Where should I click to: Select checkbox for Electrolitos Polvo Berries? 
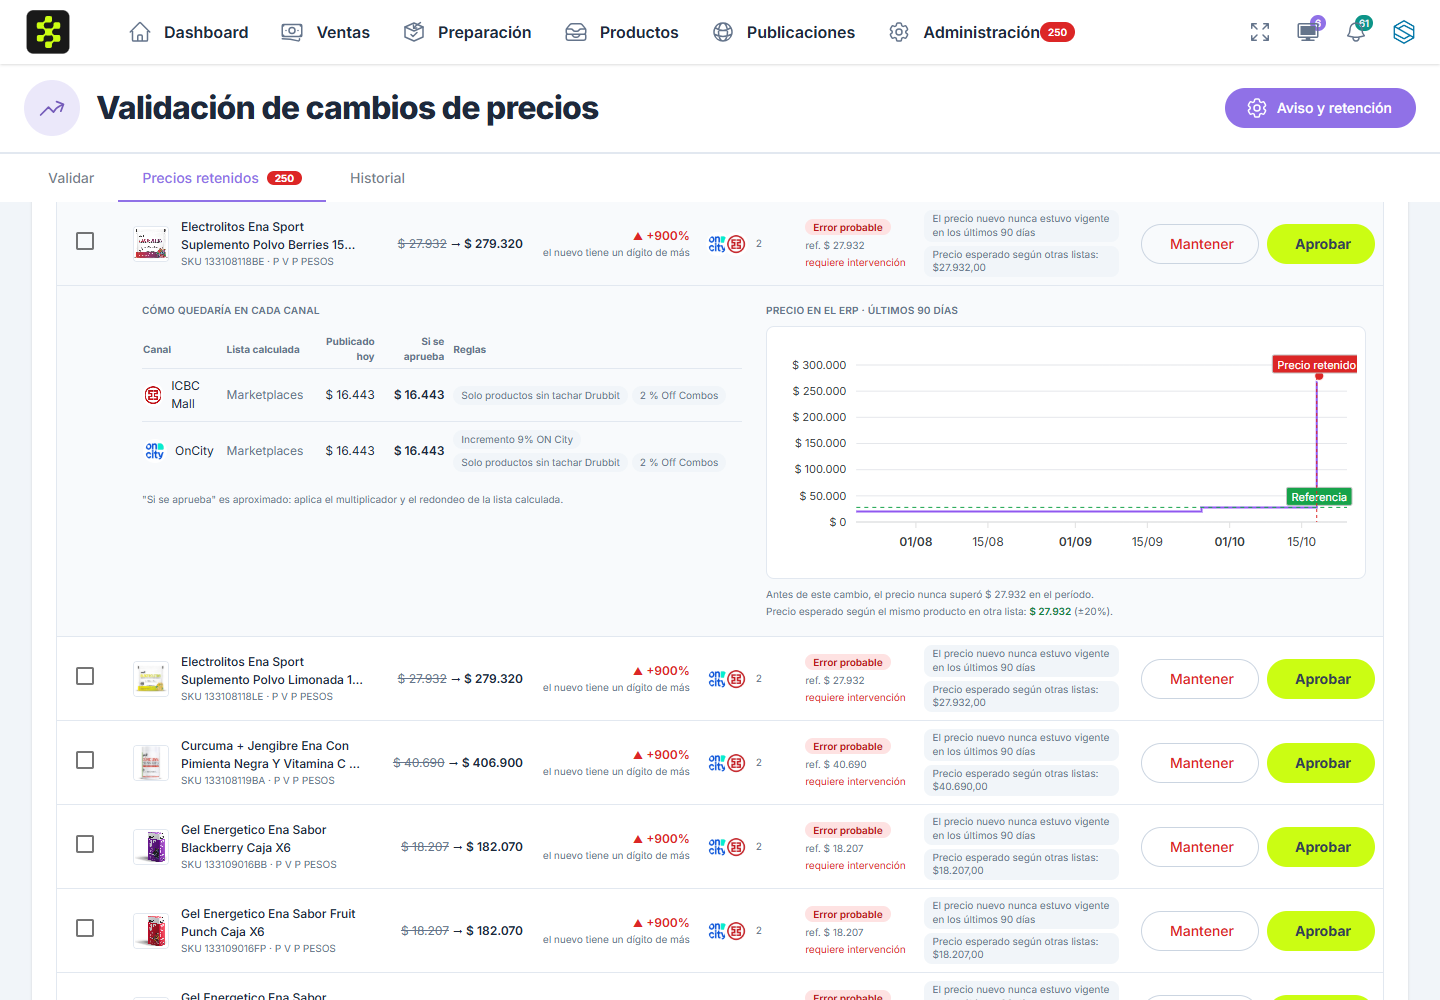(85, 241)
